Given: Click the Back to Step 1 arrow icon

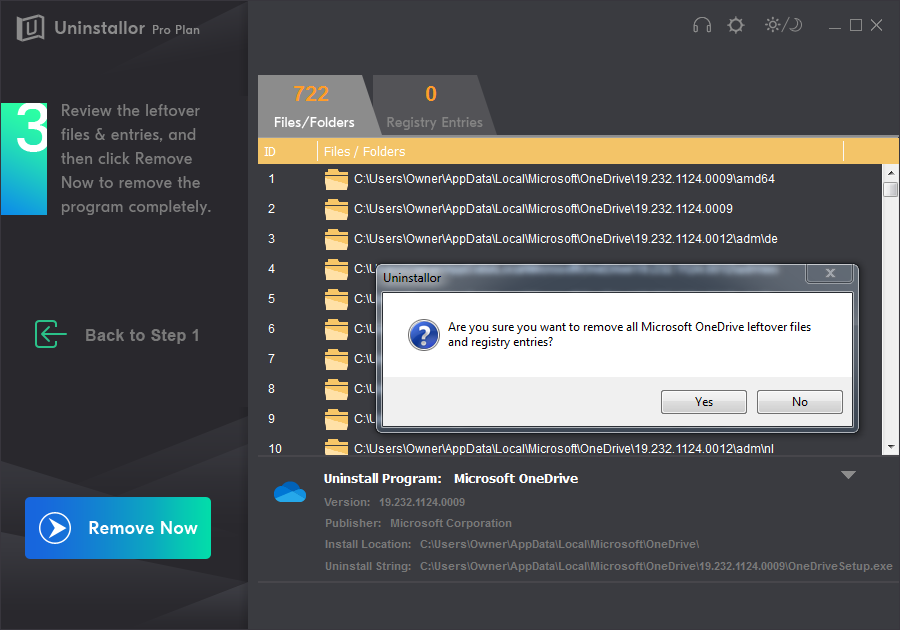Looking at the screenshot, I should click(51, 334).
